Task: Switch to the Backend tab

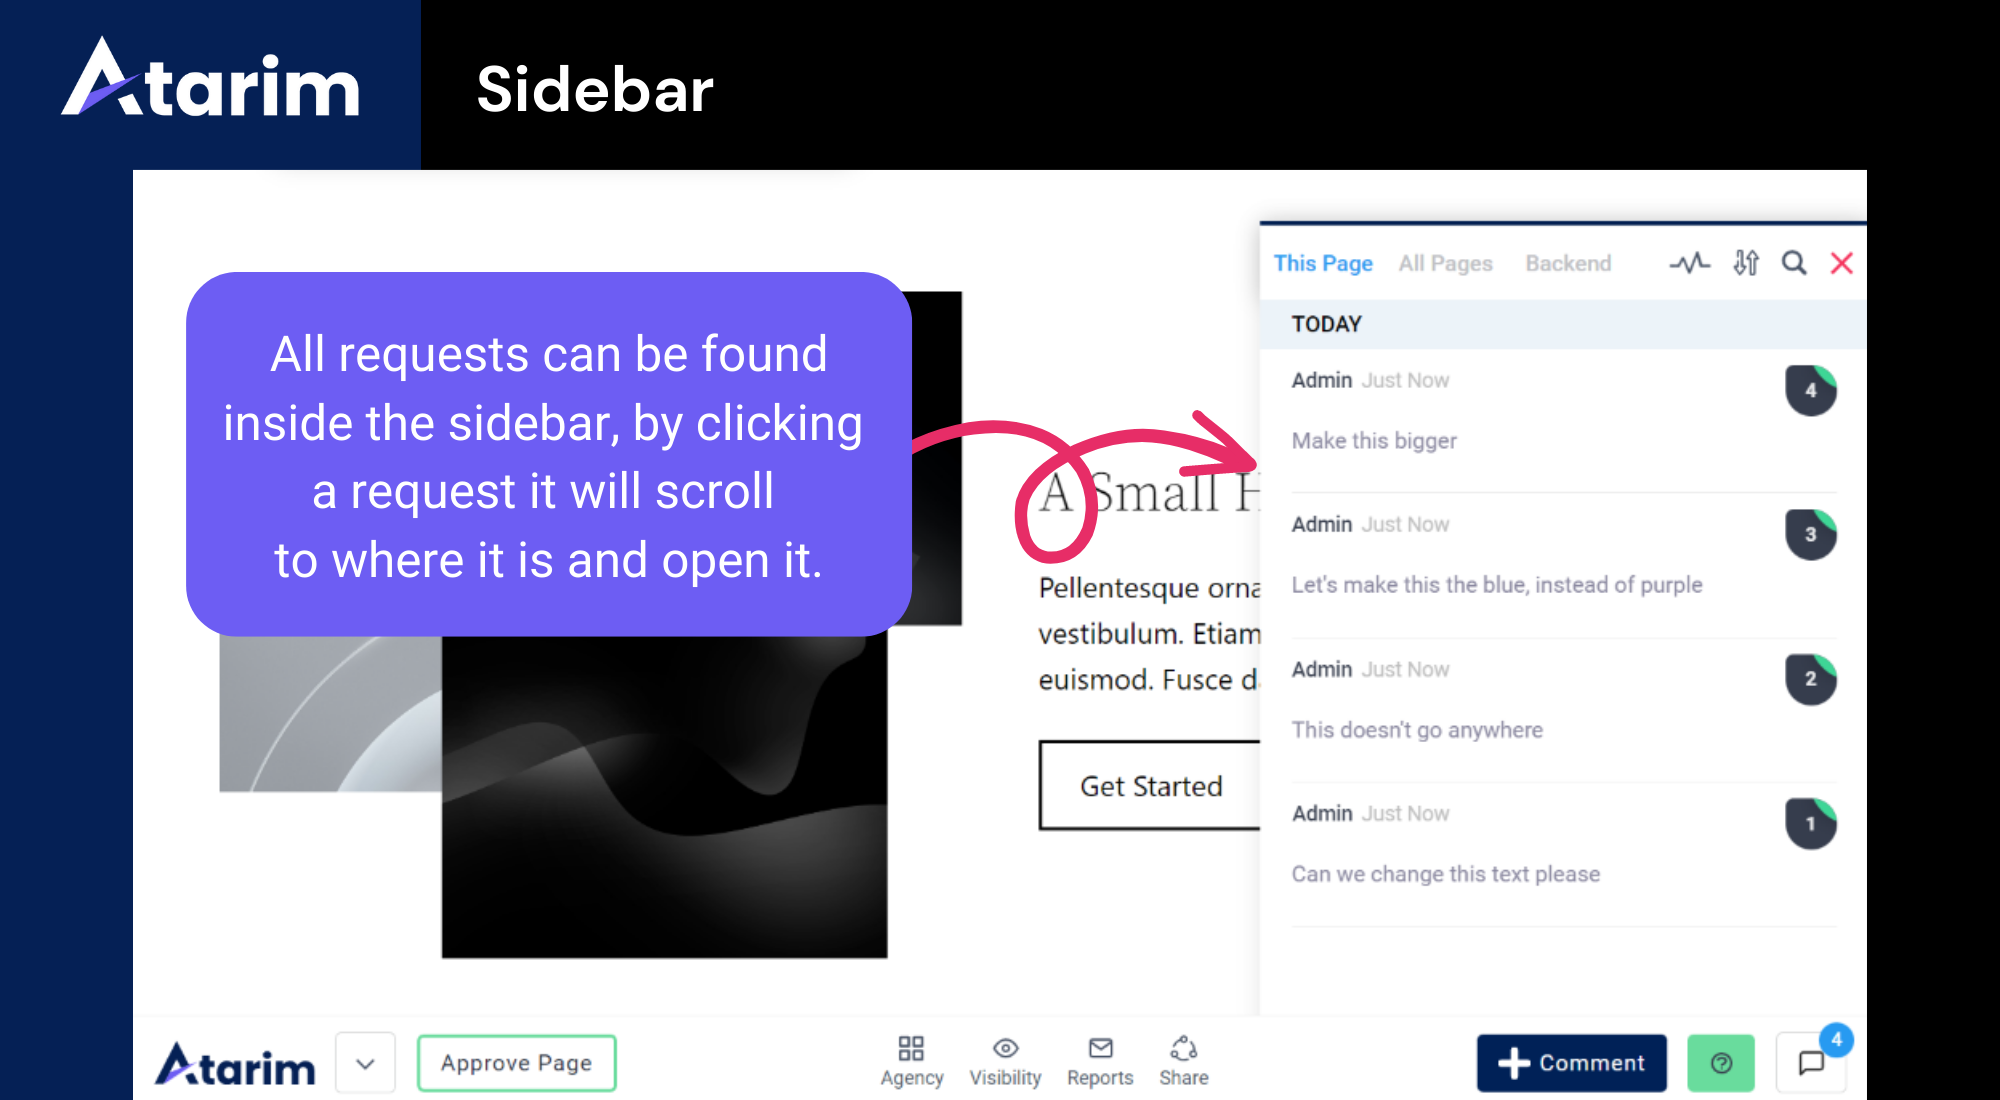Action: point(1567,264)
